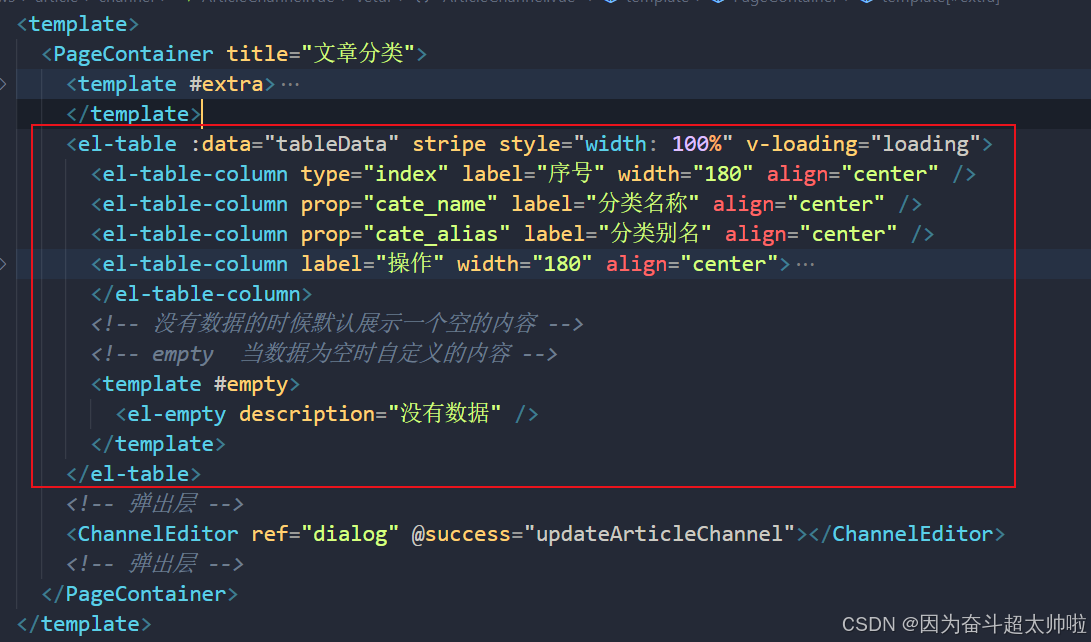1091x642 pixels.
Task: Click the @success event attribute
Action: click(x=461, y=533)
